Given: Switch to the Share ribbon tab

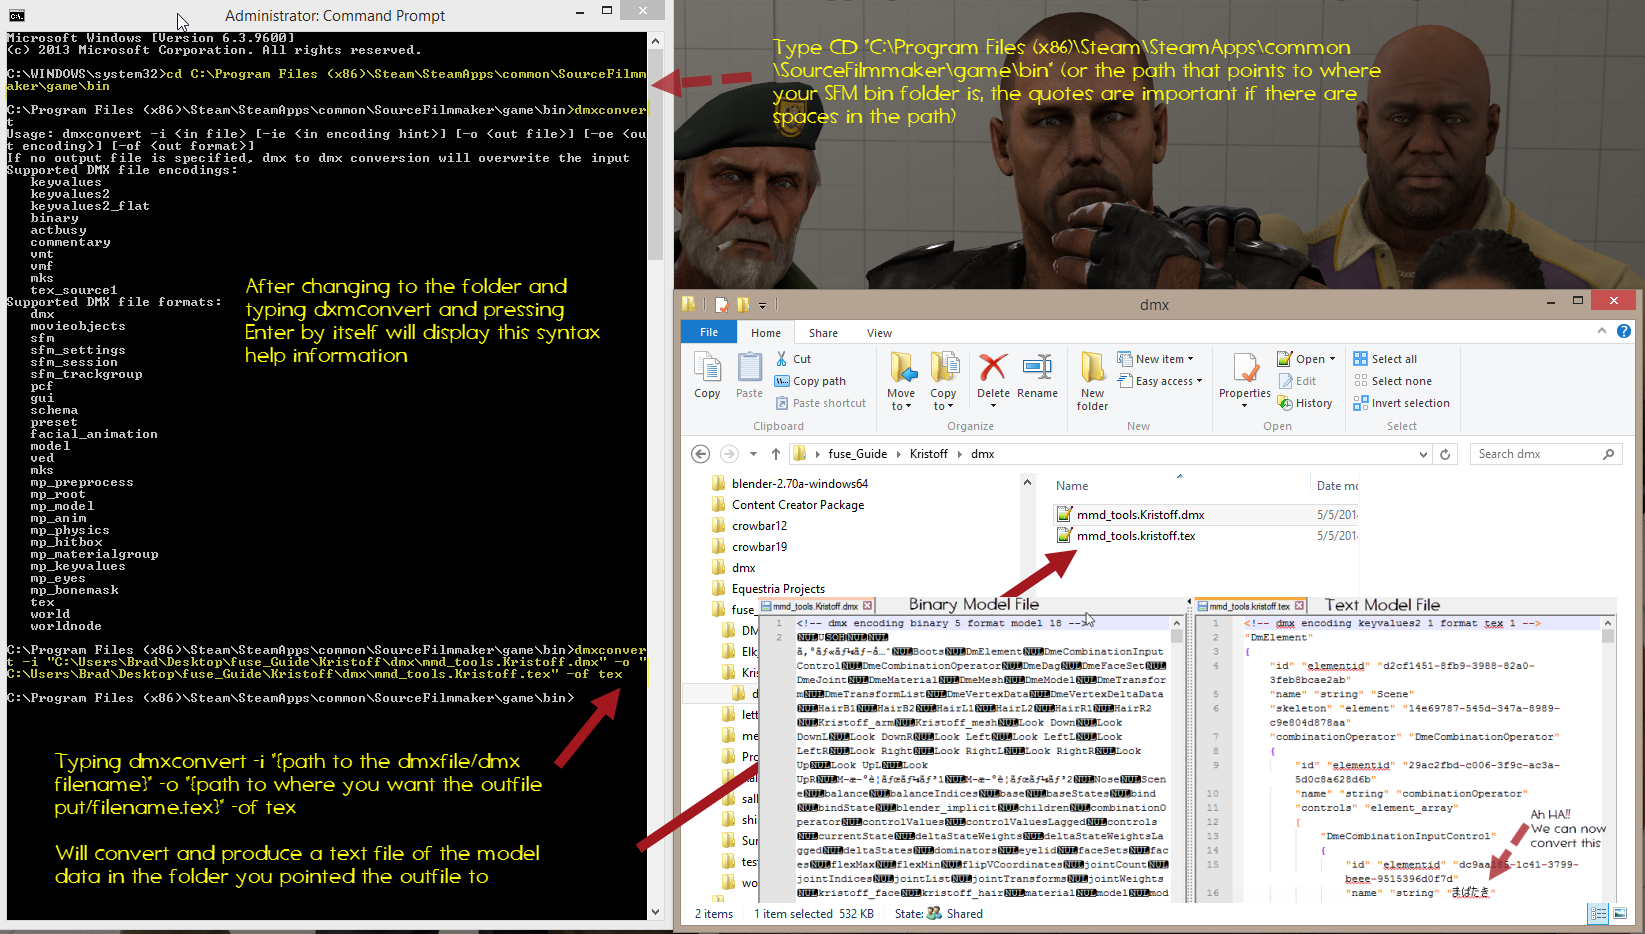Looking at the screenshot, I should 823,333.
